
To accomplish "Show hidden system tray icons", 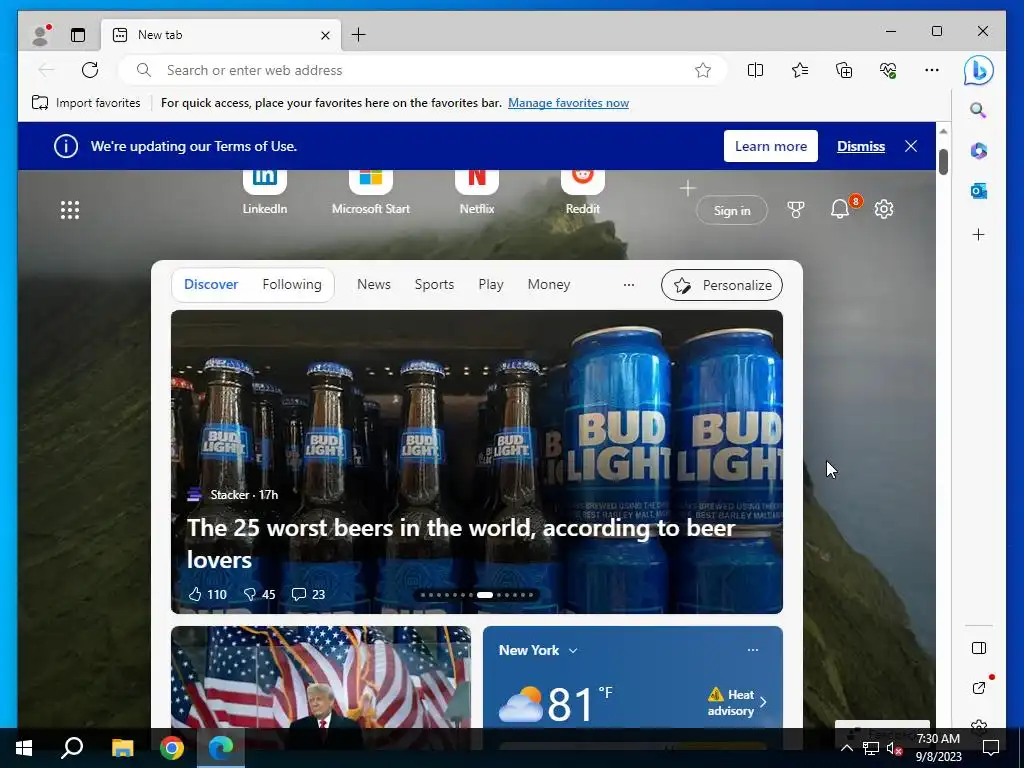I will pos(846,748).
